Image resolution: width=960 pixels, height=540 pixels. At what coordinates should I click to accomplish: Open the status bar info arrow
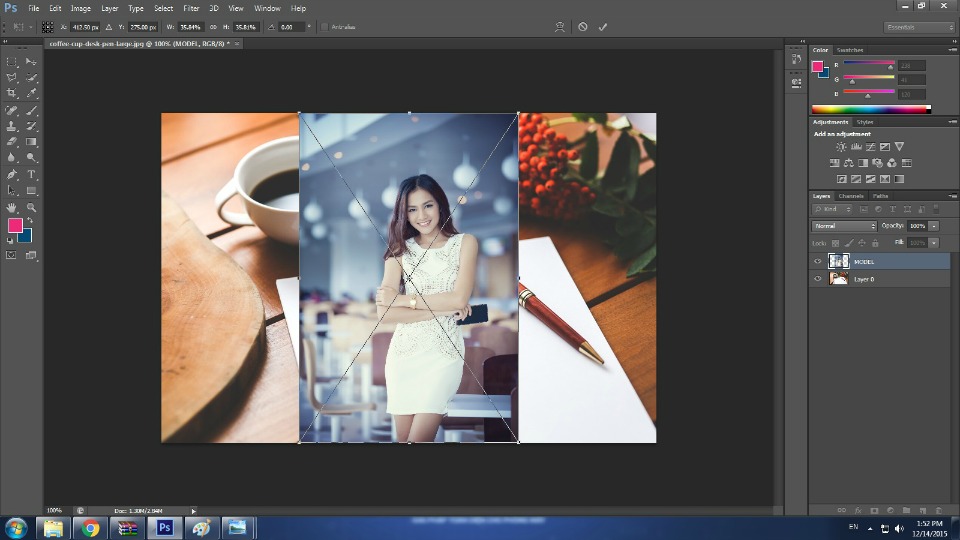pos(193,511)
